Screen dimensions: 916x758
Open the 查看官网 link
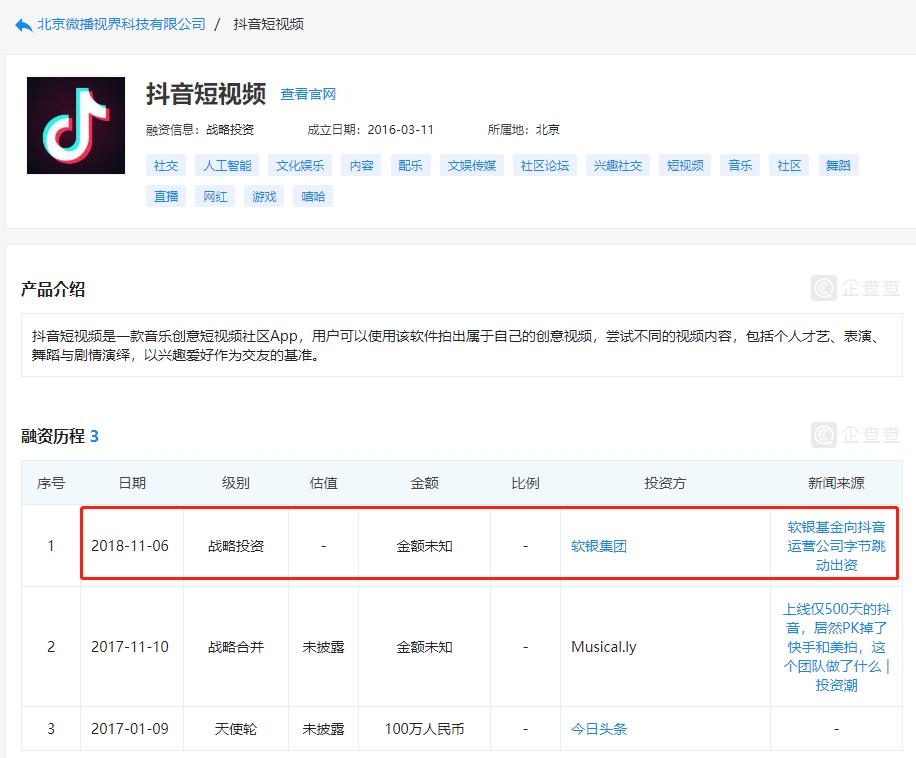click(308, 94)
